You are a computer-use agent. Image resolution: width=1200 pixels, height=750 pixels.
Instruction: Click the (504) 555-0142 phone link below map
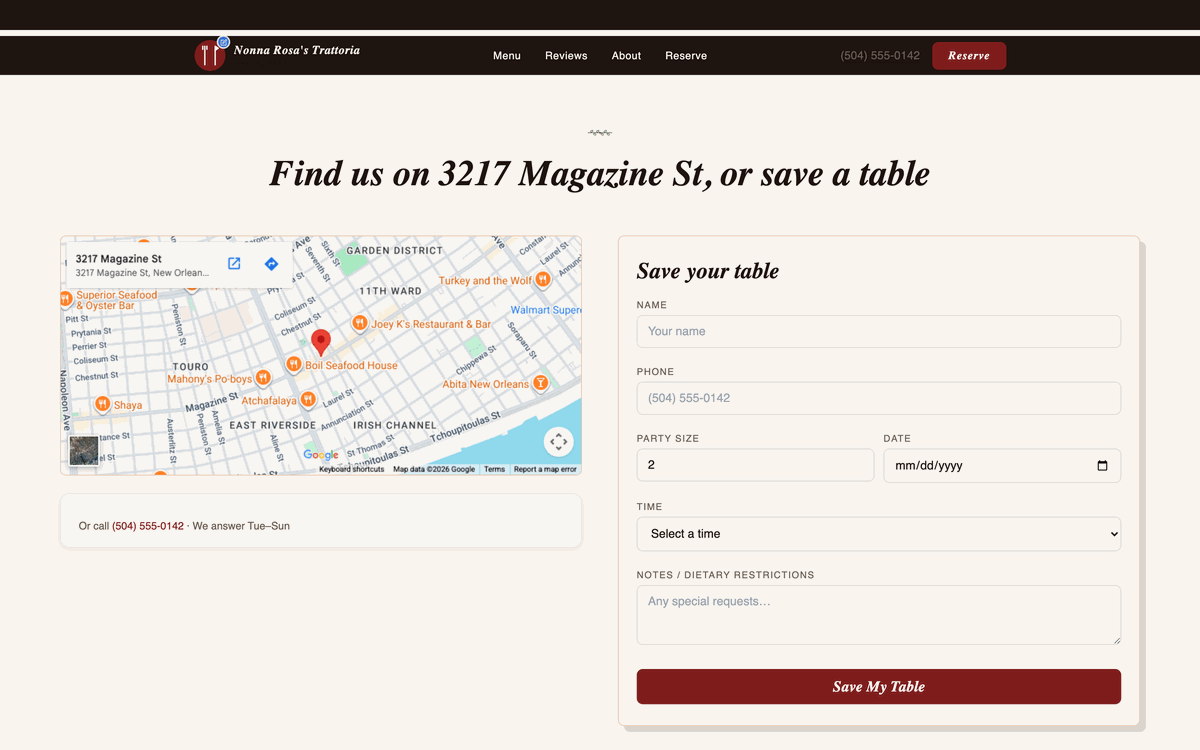[148, 526]
